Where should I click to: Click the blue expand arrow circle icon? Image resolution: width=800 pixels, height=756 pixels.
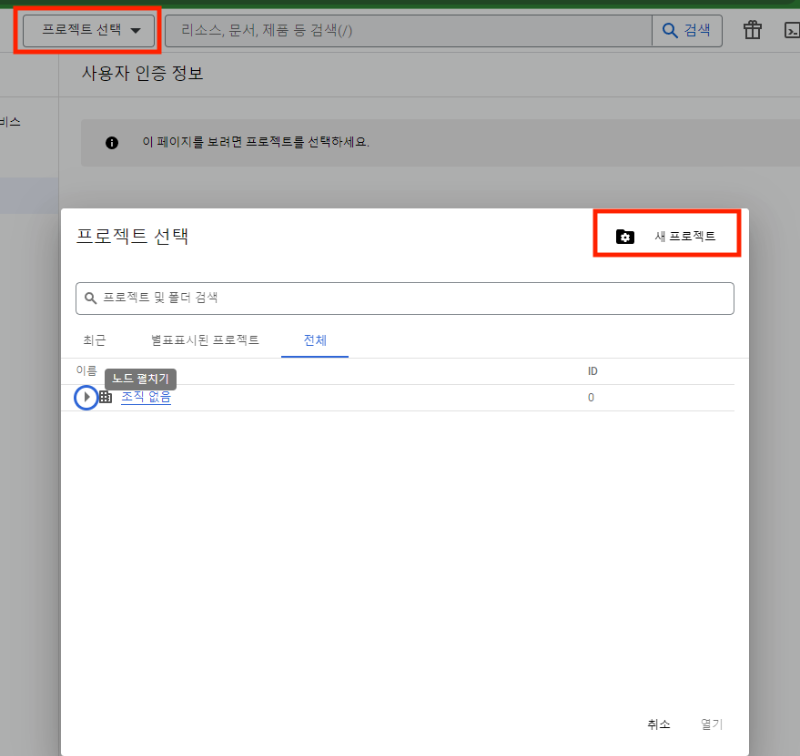pos(86,397)
